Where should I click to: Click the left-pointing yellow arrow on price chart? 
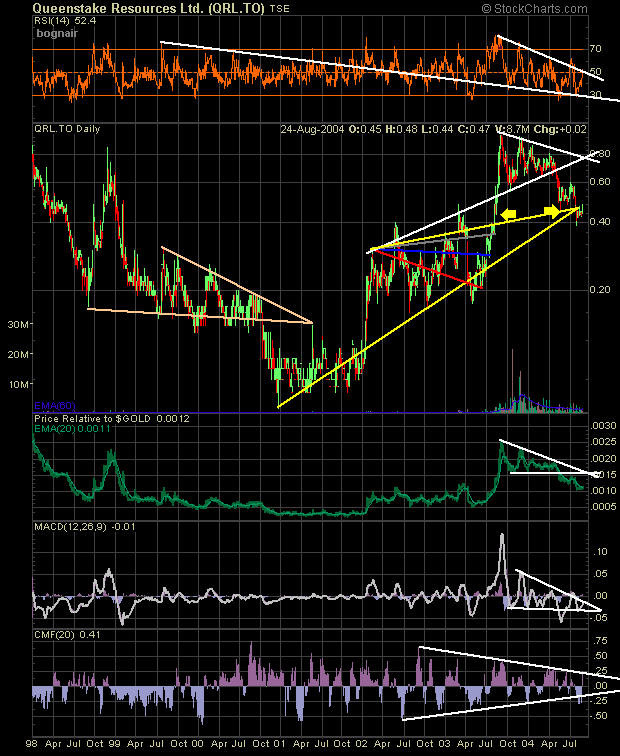(x=509, y=214)
